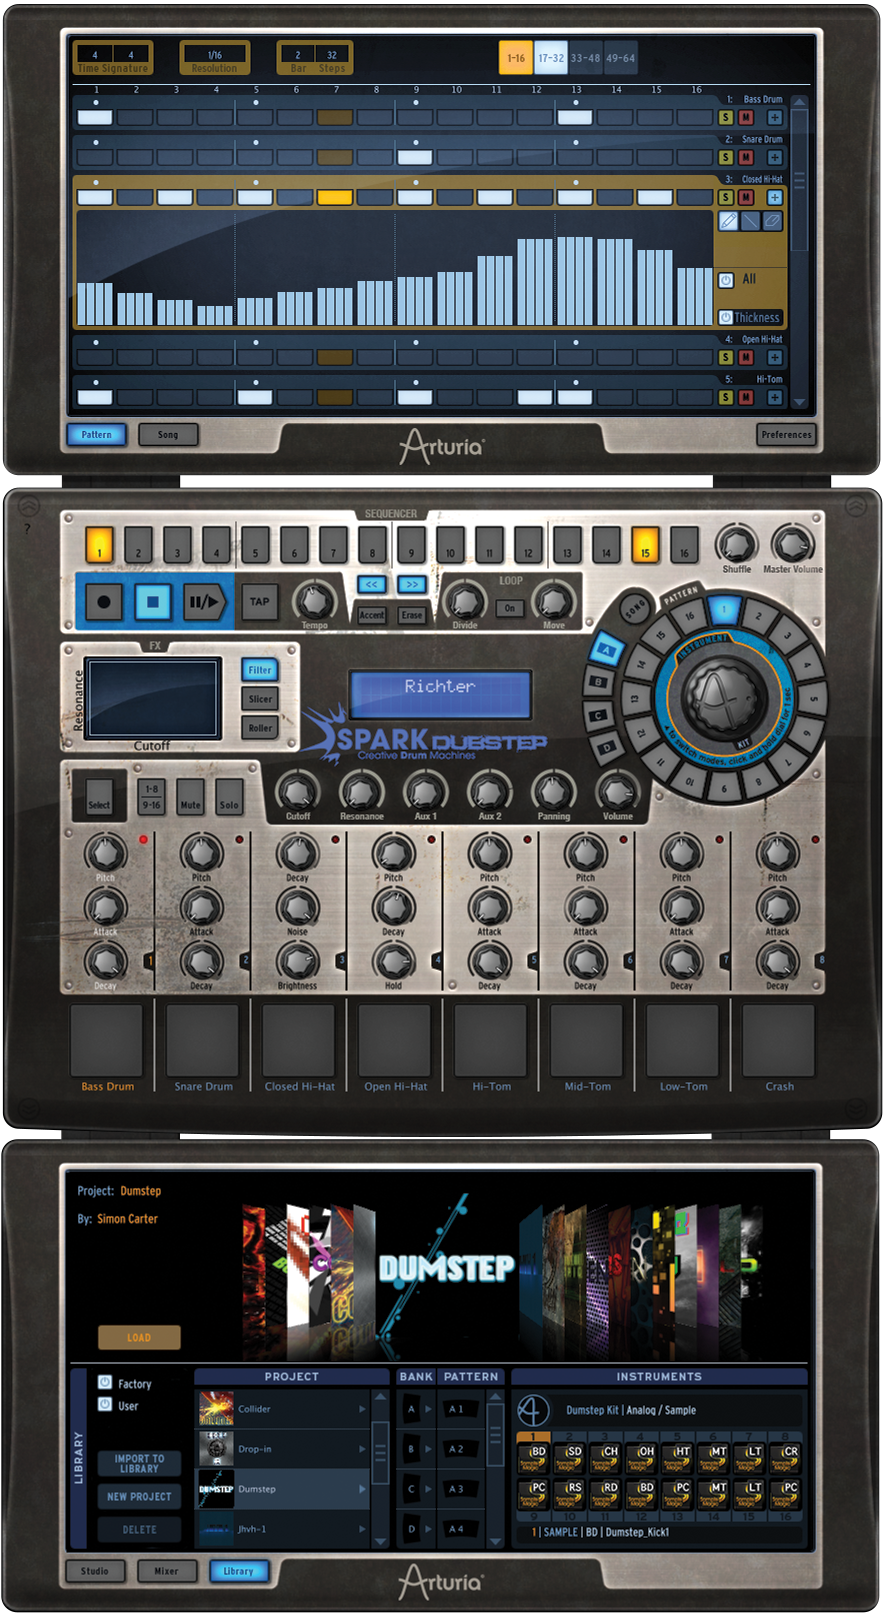Click the SONG button on the pattern wheel

tap(636, 609)
